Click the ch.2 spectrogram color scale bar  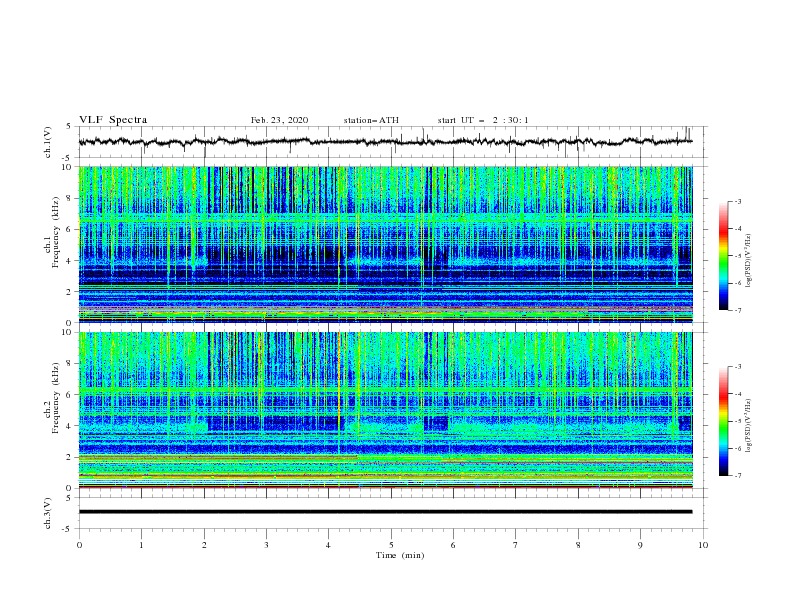click(x=723, y=421)
